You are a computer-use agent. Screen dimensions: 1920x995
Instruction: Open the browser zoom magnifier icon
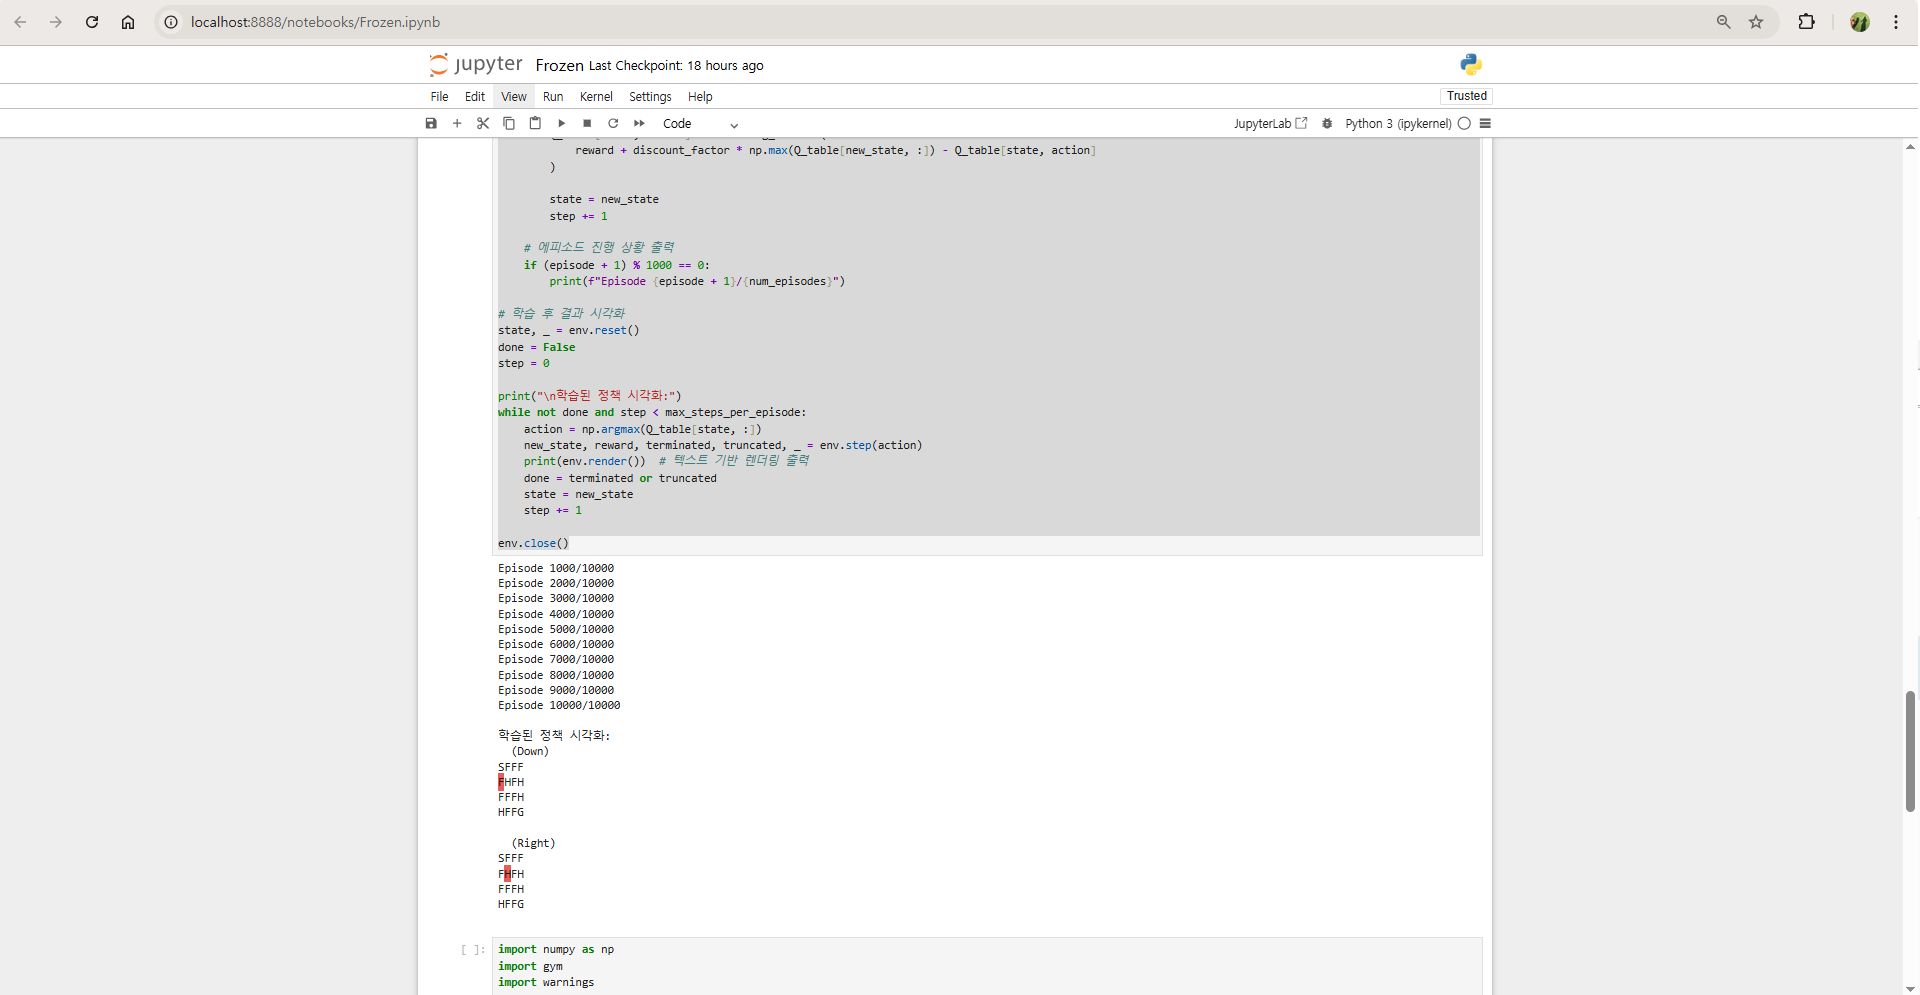point(1723,22)
